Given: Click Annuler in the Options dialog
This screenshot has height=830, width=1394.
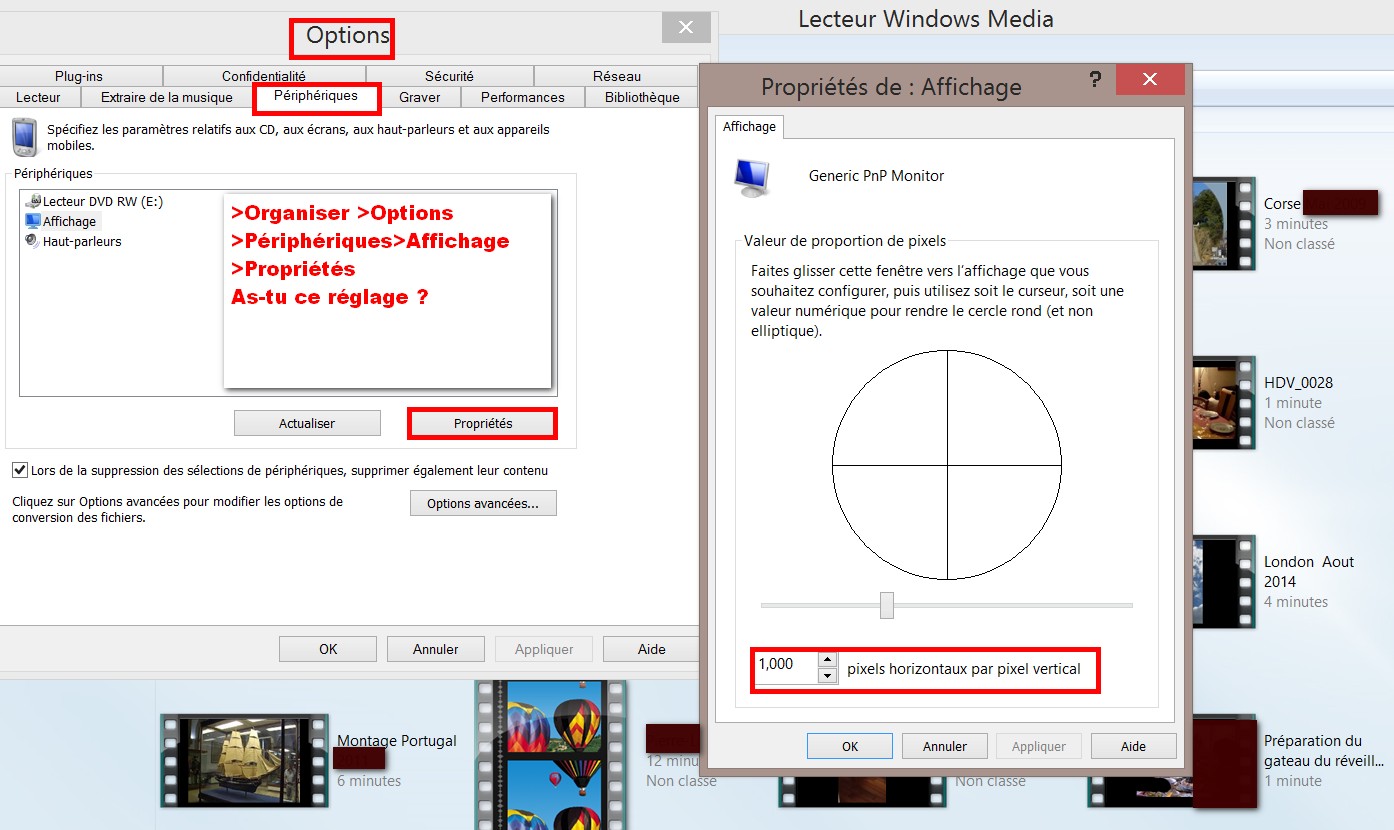Looking at the screenshot, I should click(x=436, y=649).
